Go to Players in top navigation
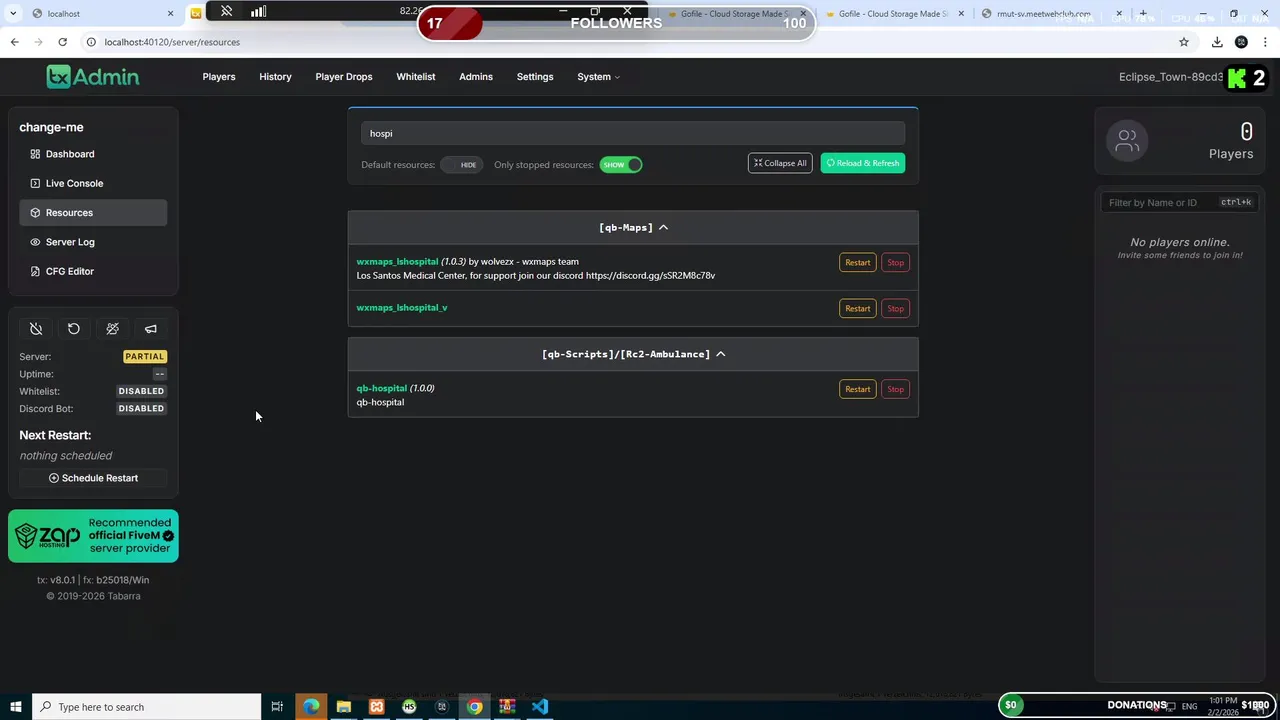 (x=219, y=77)
